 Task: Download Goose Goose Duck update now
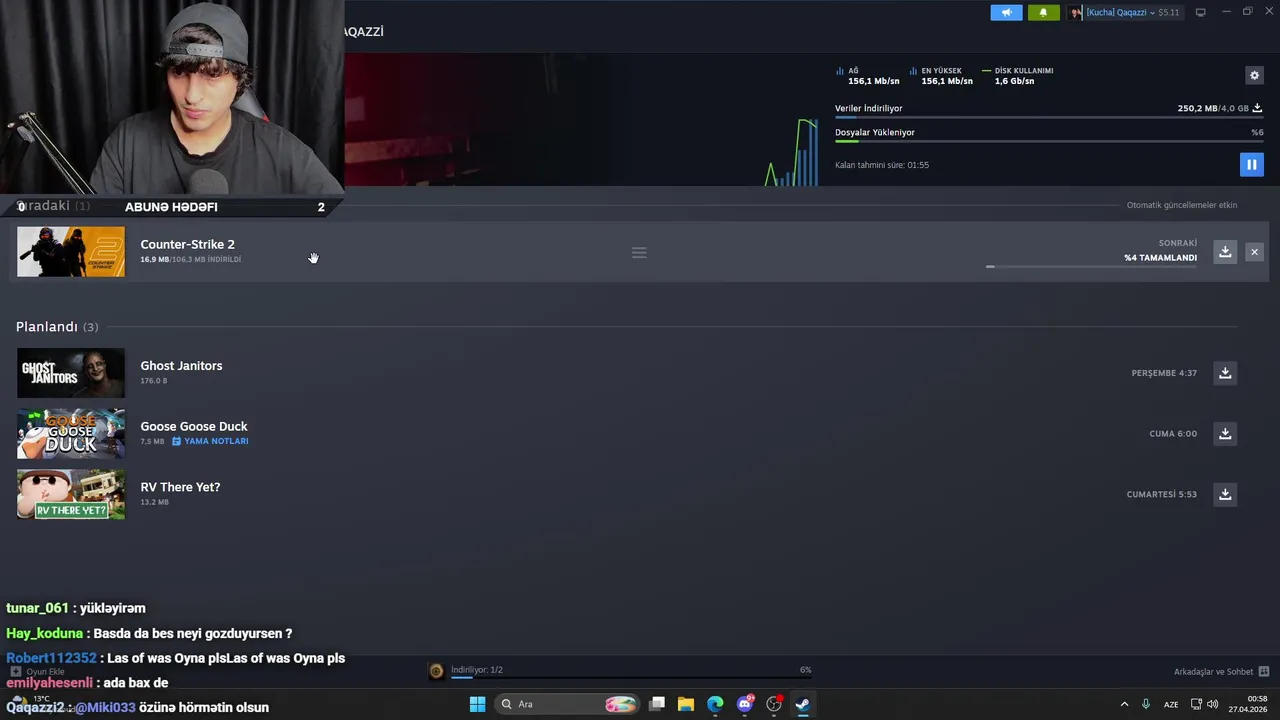pyautogui.click(x=1225, y=434)
